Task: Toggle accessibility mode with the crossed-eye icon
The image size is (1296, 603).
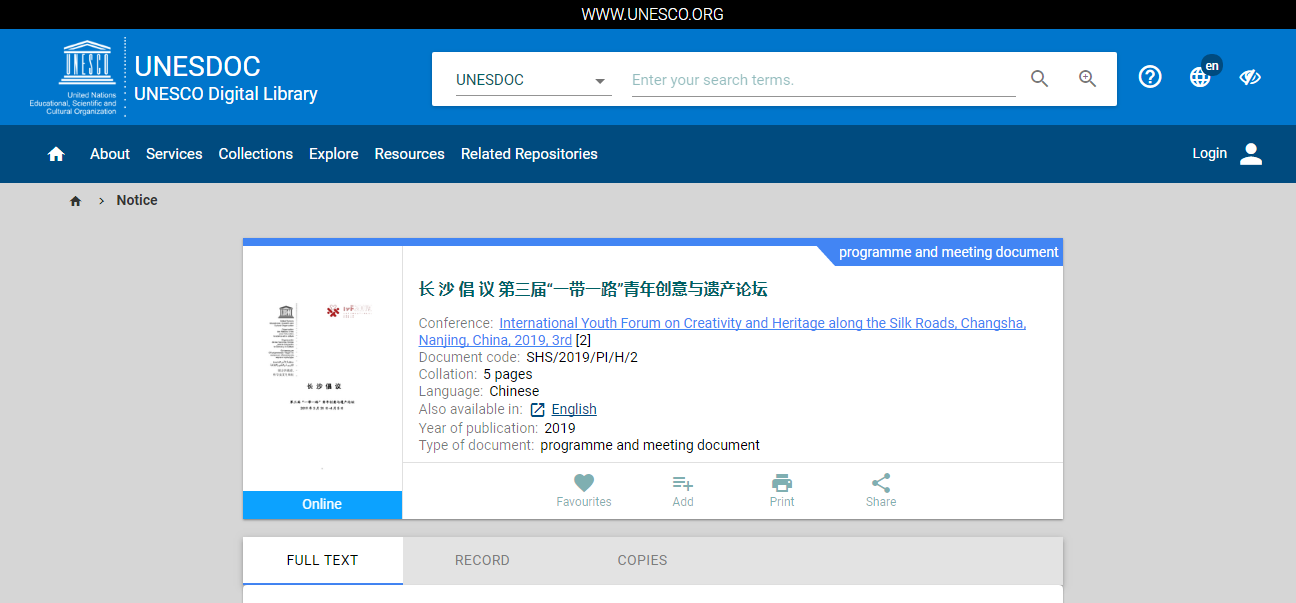Action: click(1250, 77)
